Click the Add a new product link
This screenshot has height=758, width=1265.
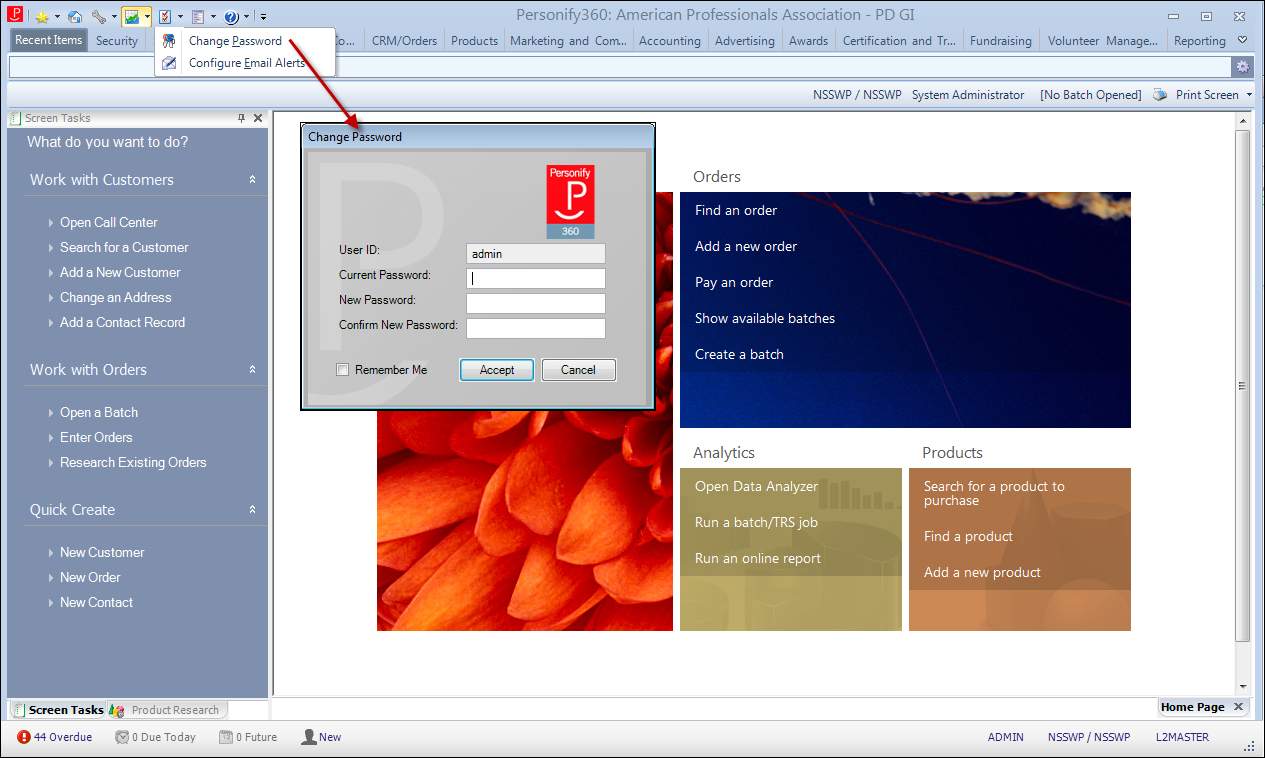pos(982,573)
